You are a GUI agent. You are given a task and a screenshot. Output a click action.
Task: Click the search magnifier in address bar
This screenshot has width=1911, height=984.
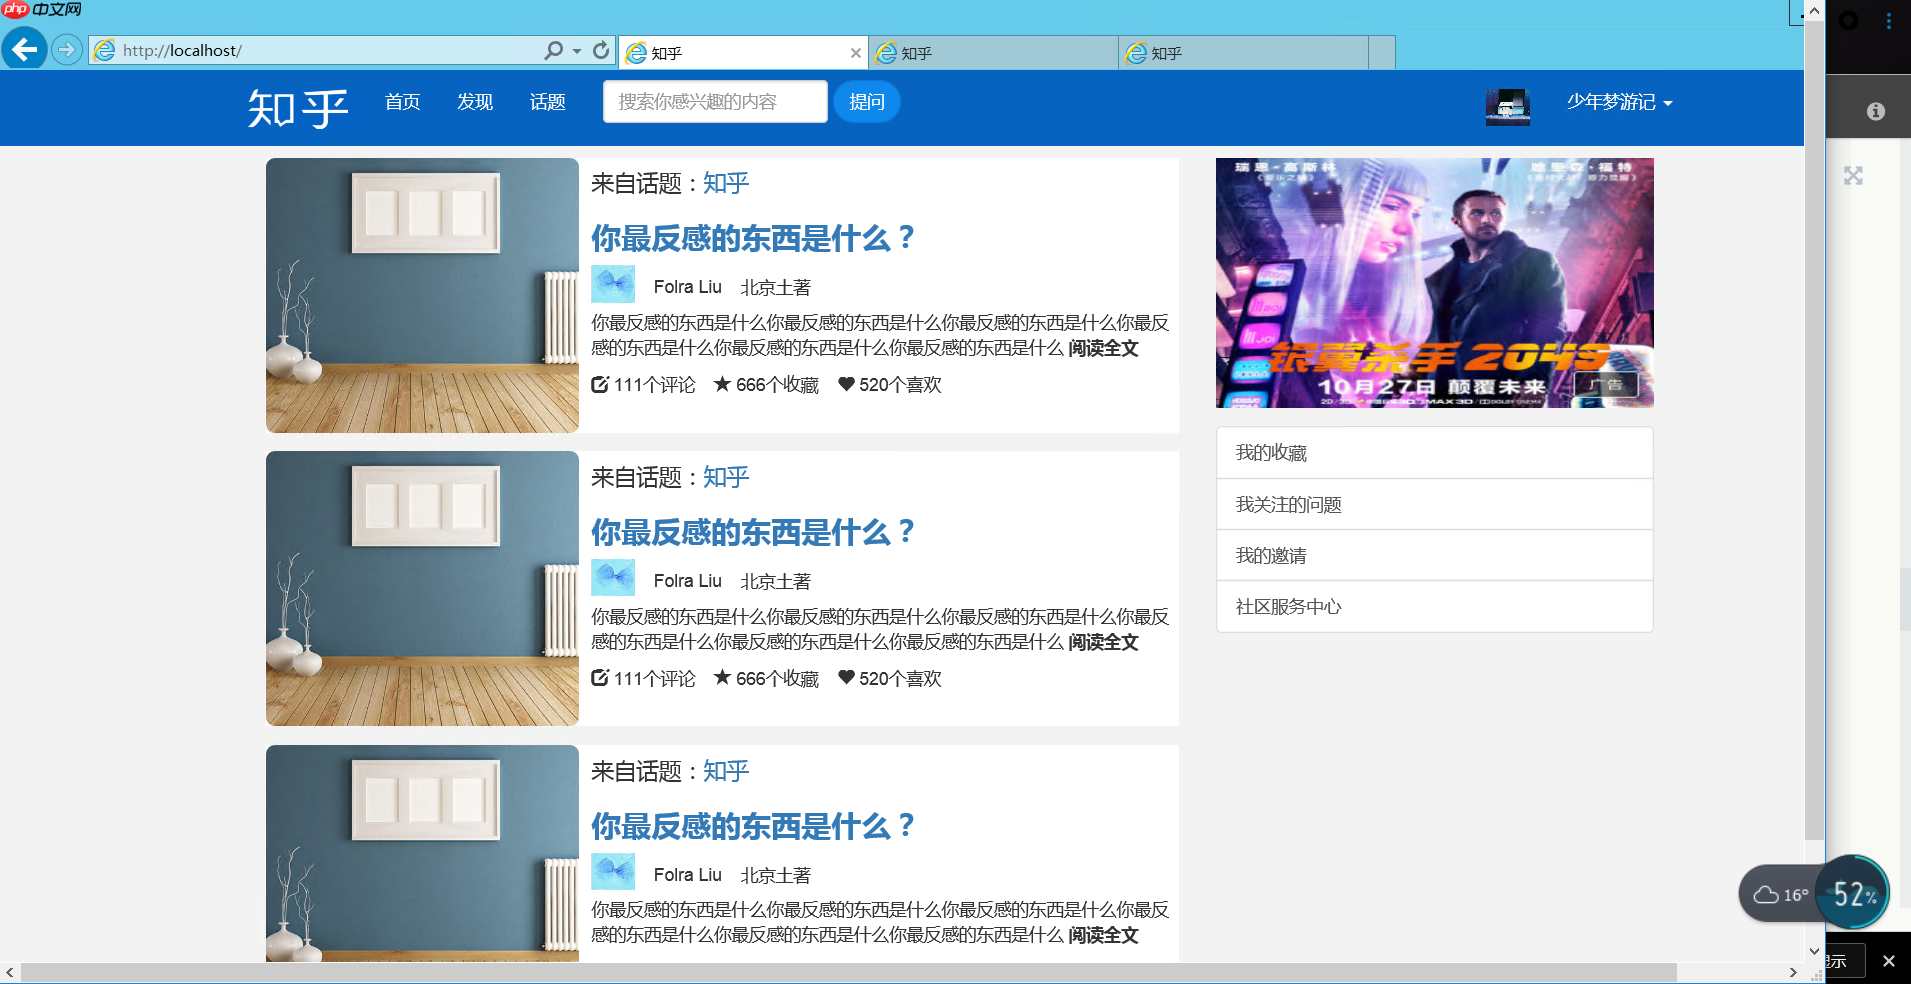(x=552, y=49)
